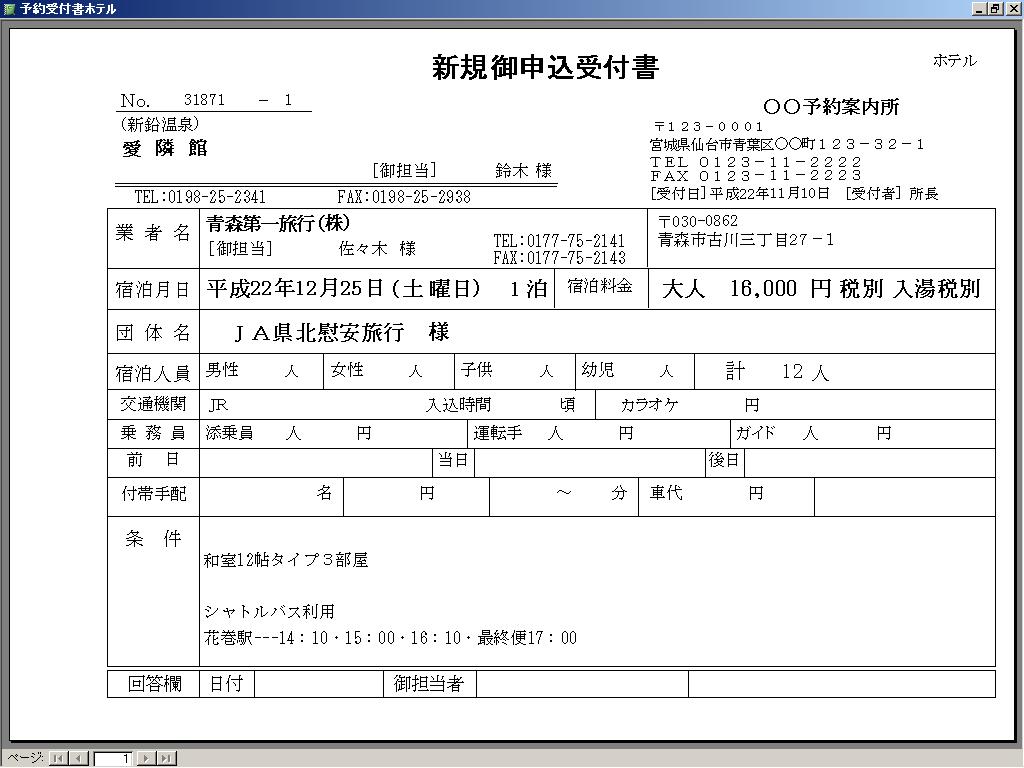Click the office name 〇〇予約案内所
Viewport: 1024px width, 768px height.
(x=831, y=106)
